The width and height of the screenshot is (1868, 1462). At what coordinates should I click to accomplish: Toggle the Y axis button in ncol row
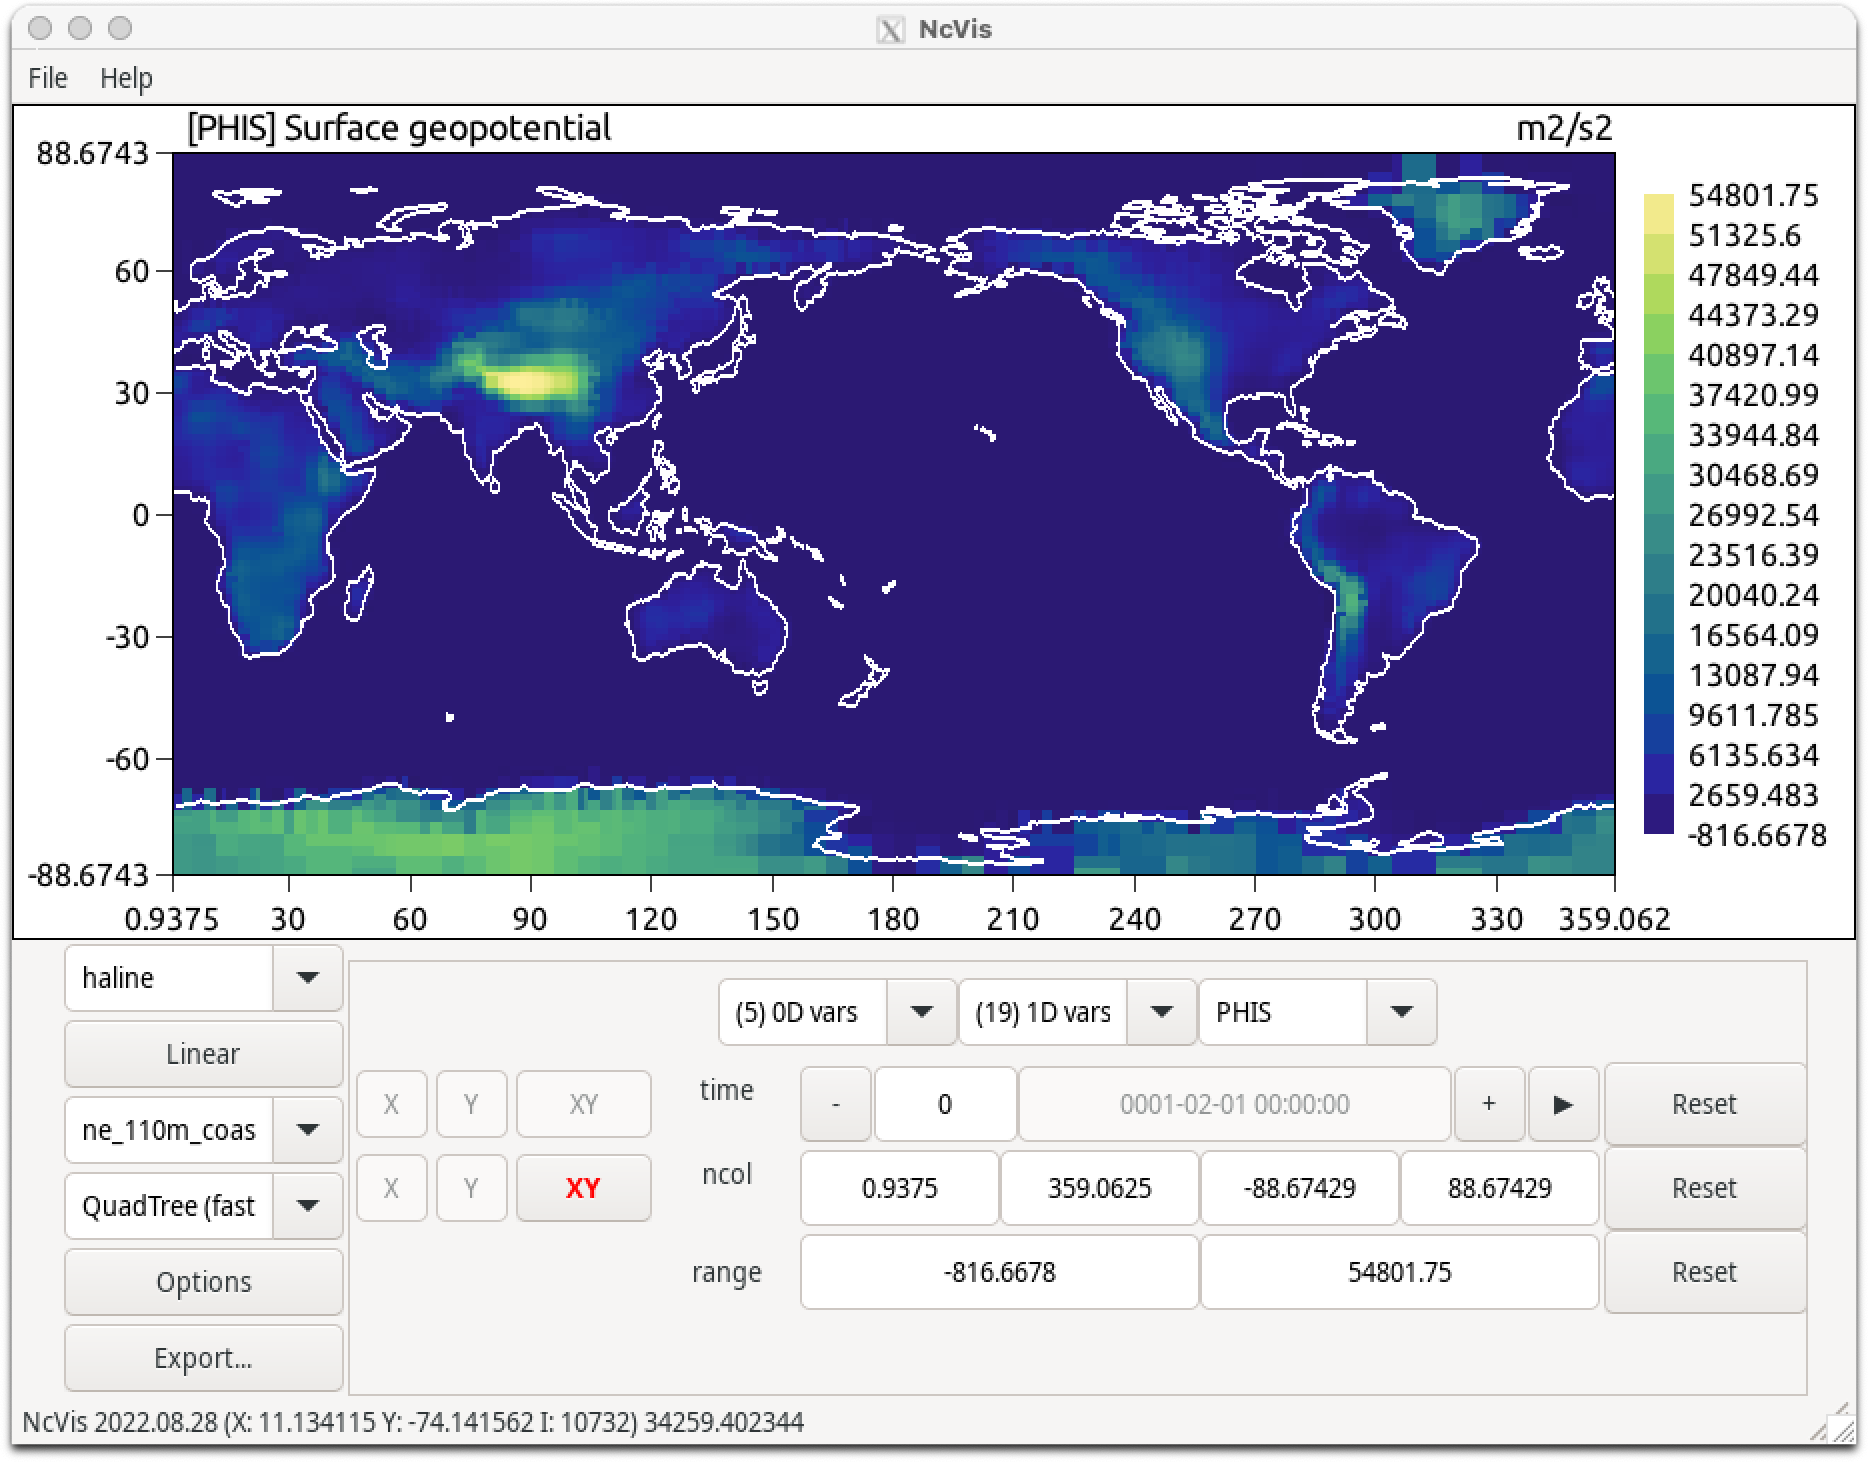tap(471, 1188)
